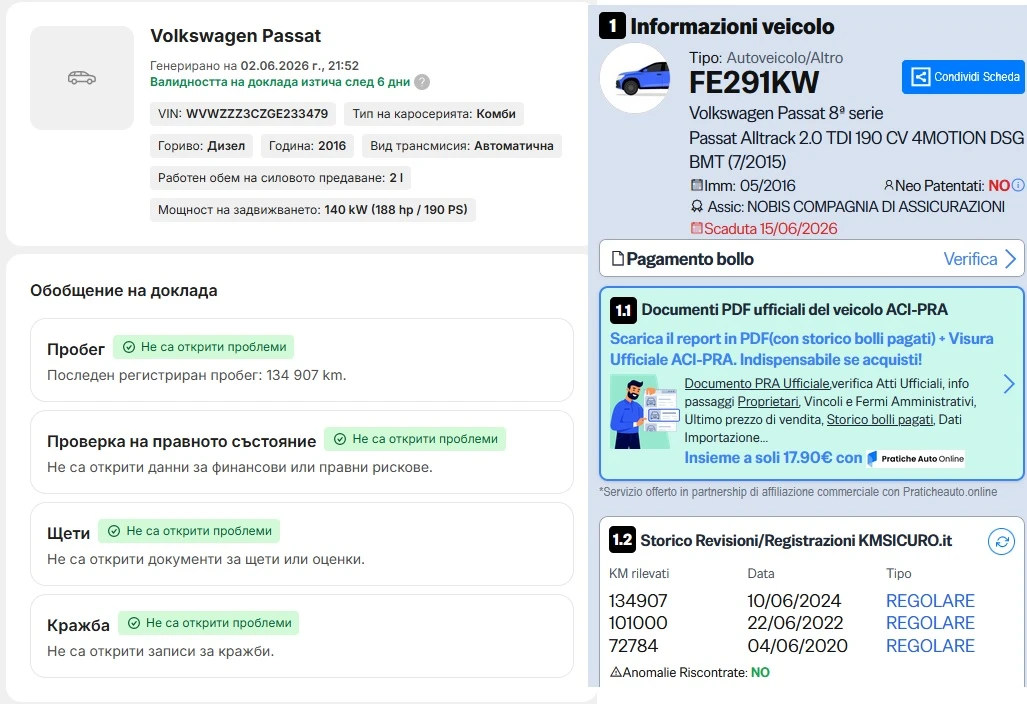Click the Neo Patentati person icon
Viewport: 1027px width, 708px height.
point(889,185)
